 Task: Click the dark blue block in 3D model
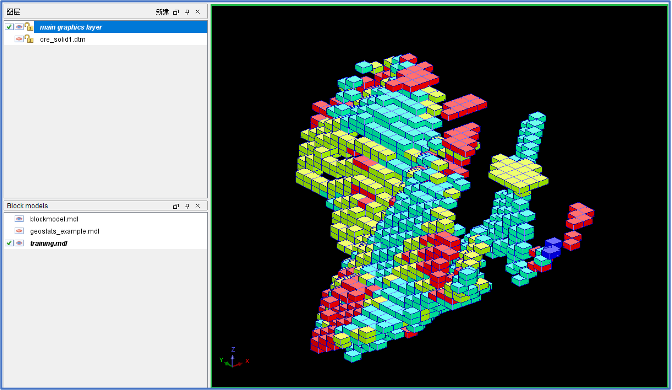pos(551,248)
